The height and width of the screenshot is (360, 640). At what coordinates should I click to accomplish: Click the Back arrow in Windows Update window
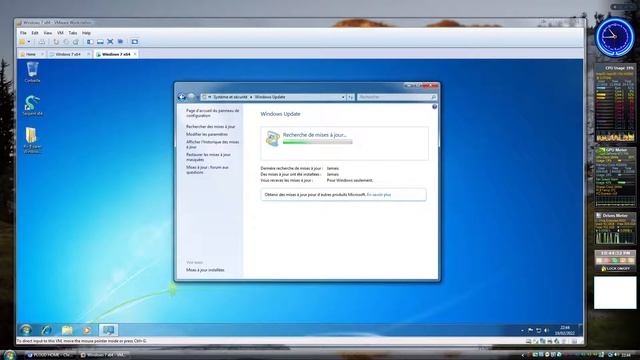[182, 97]
